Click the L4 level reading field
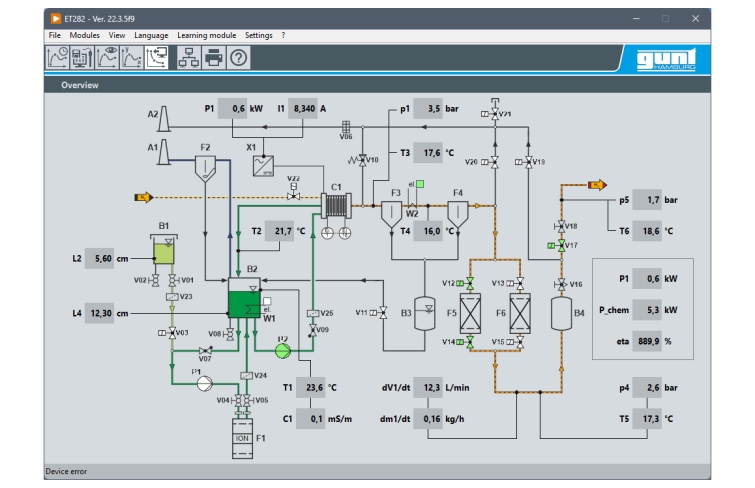 [x=101, y=313]
